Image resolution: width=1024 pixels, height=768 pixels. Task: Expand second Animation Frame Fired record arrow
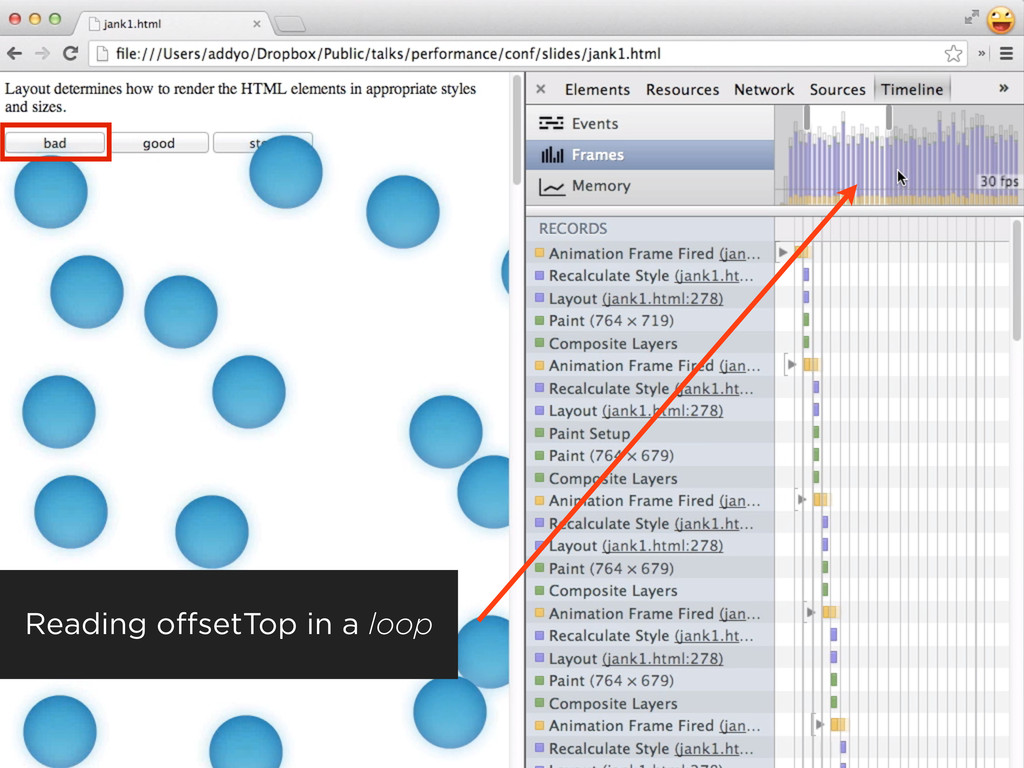pyautogui.click(x=792, y=365)
